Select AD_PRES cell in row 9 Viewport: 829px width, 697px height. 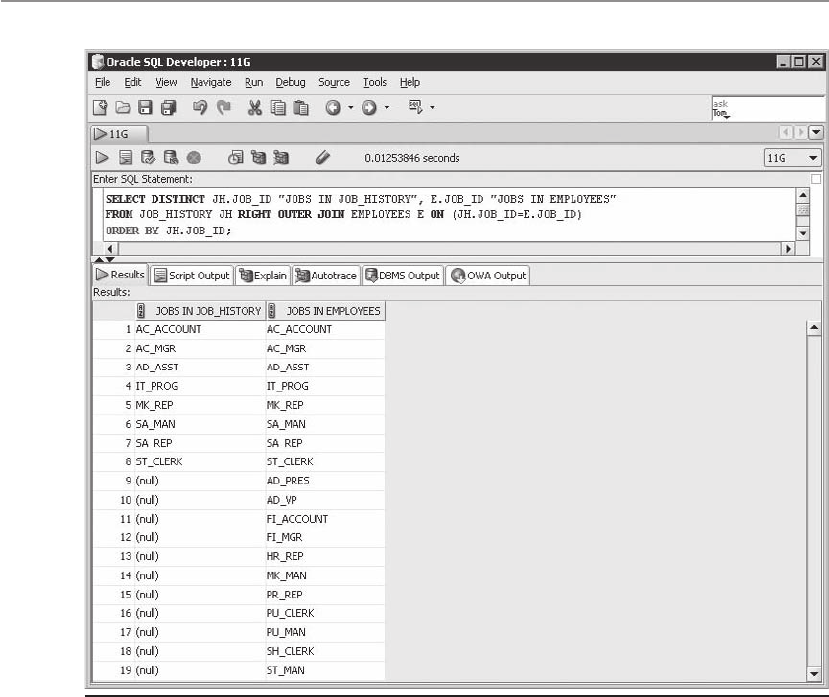coord(325,481)
